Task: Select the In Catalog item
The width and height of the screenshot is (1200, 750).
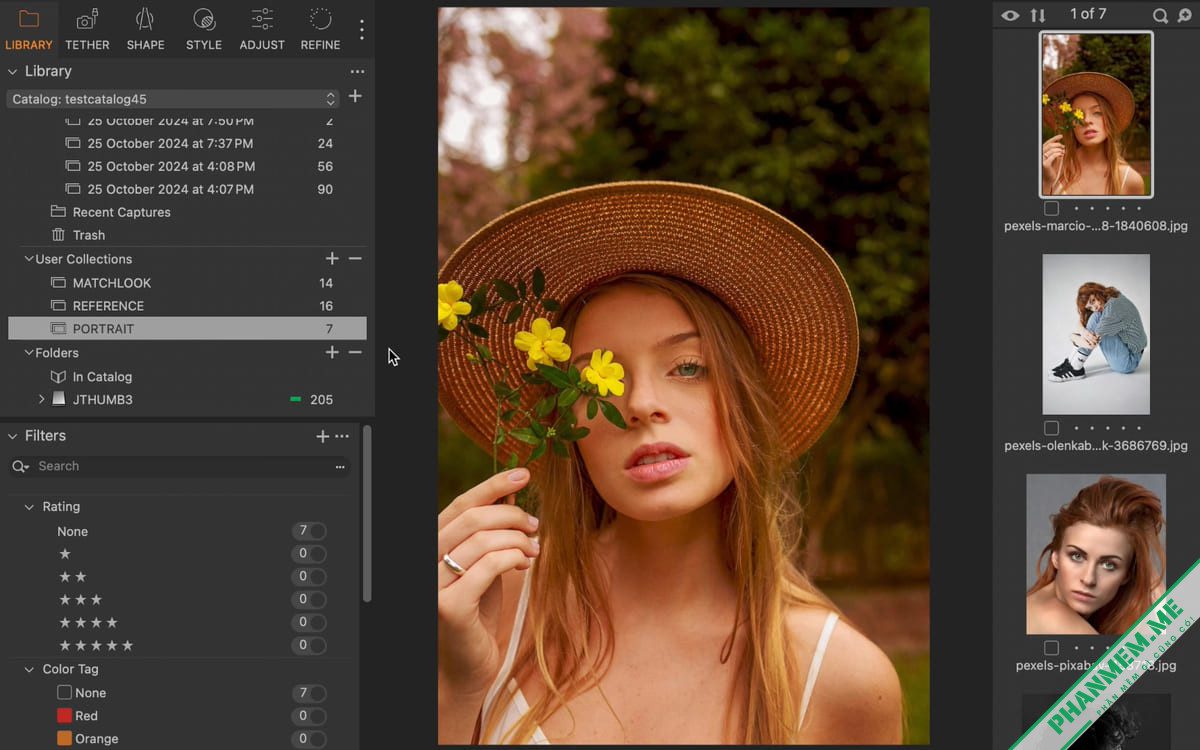Action: pyautogui.click(x=187, y=377)
